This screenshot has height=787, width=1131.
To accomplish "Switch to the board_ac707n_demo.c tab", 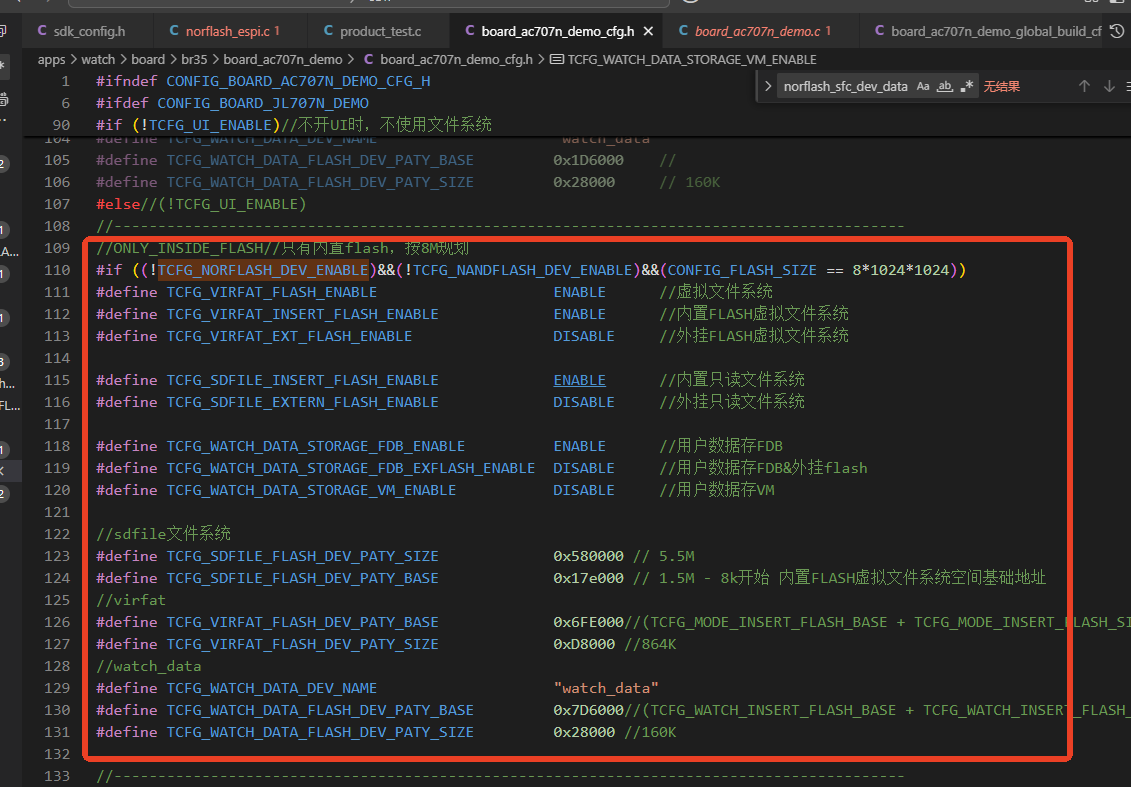I will pyautogui.click(x=760, y=31).
